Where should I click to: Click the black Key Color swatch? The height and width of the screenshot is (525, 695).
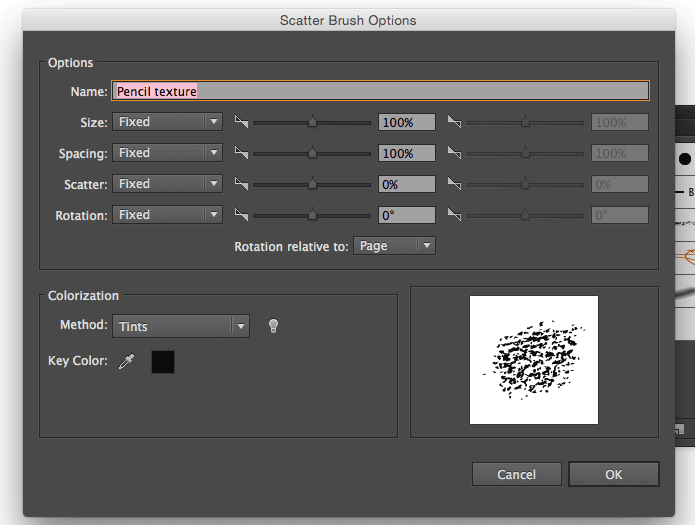pyautogui.click(x=163, y=362)
